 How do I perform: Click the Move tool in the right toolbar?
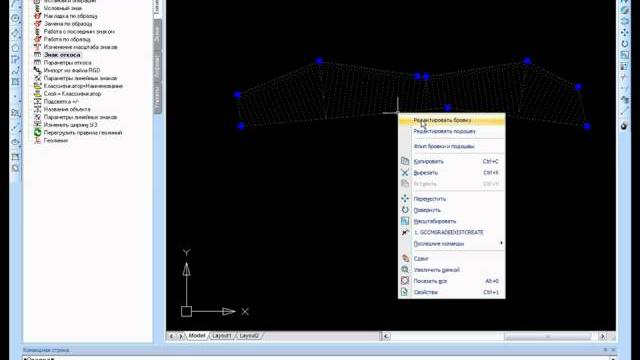(624, 32)
